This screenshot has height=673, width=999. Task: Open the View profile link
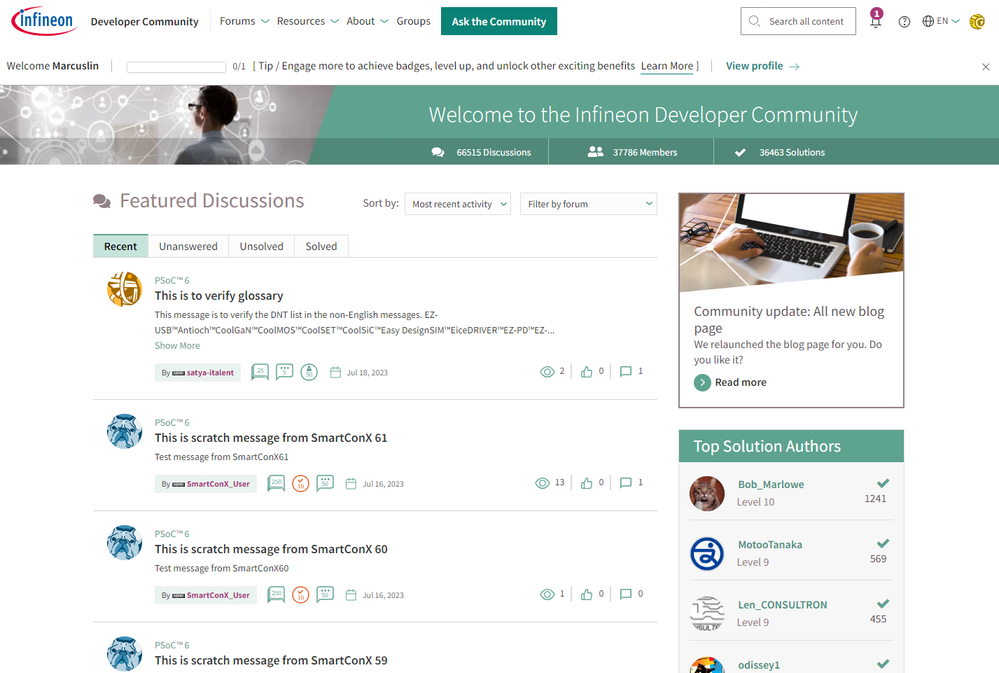[754, 66]
